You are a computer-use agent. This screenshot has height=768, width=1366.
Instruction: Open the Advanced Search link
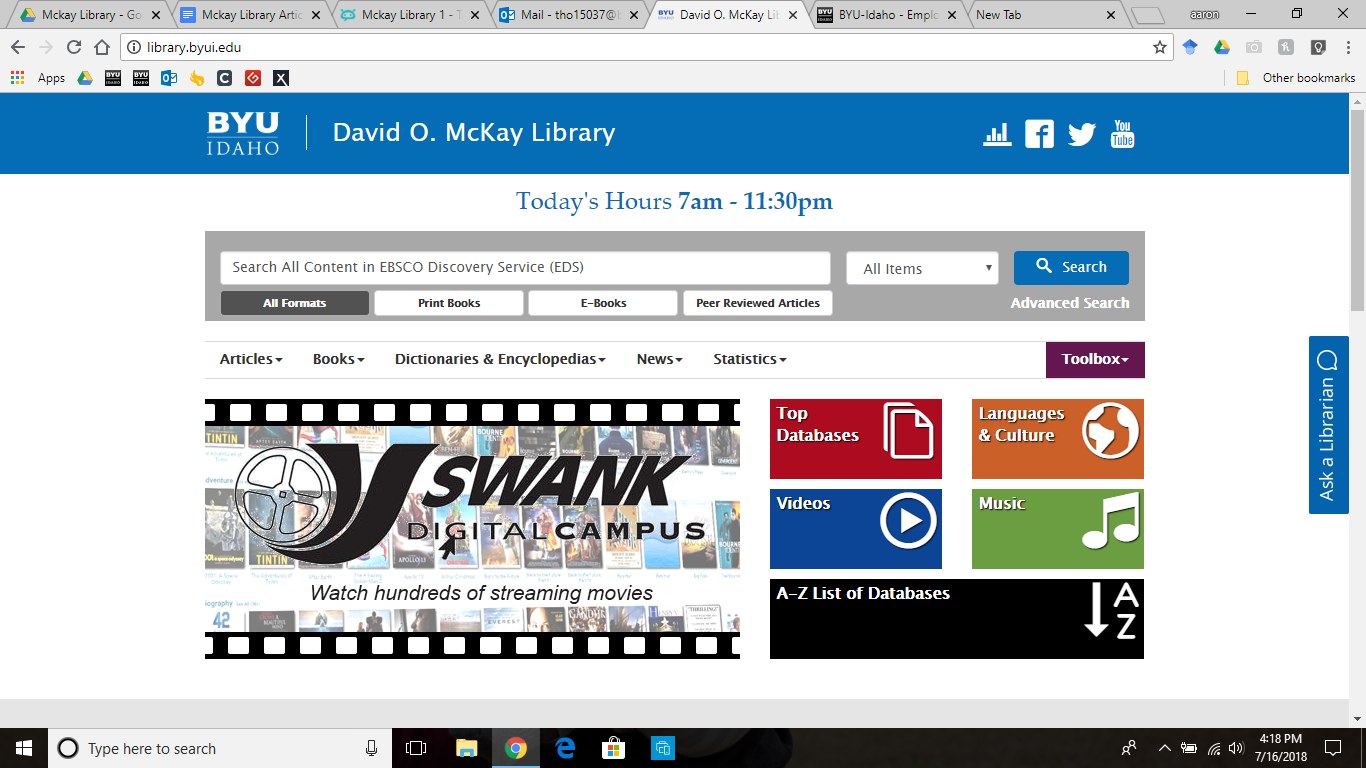pos(1070,303)
